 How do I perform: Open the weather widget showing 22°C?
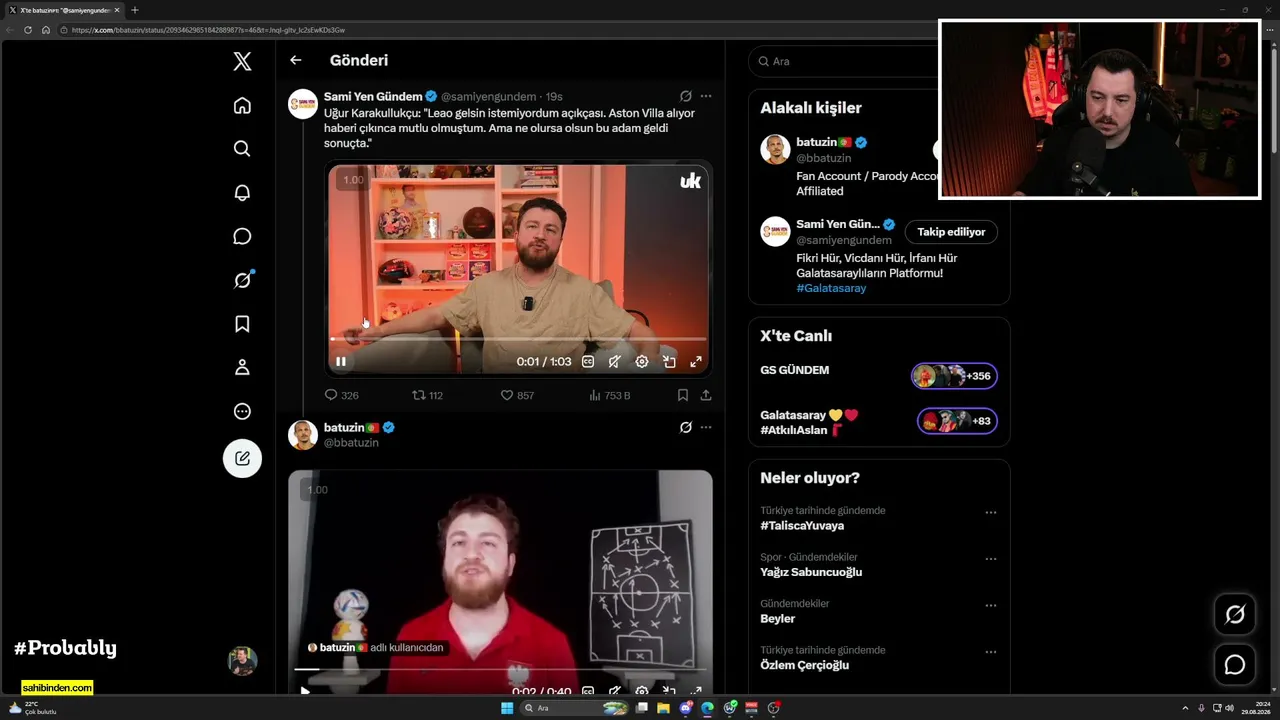click(x=32, y=708)
